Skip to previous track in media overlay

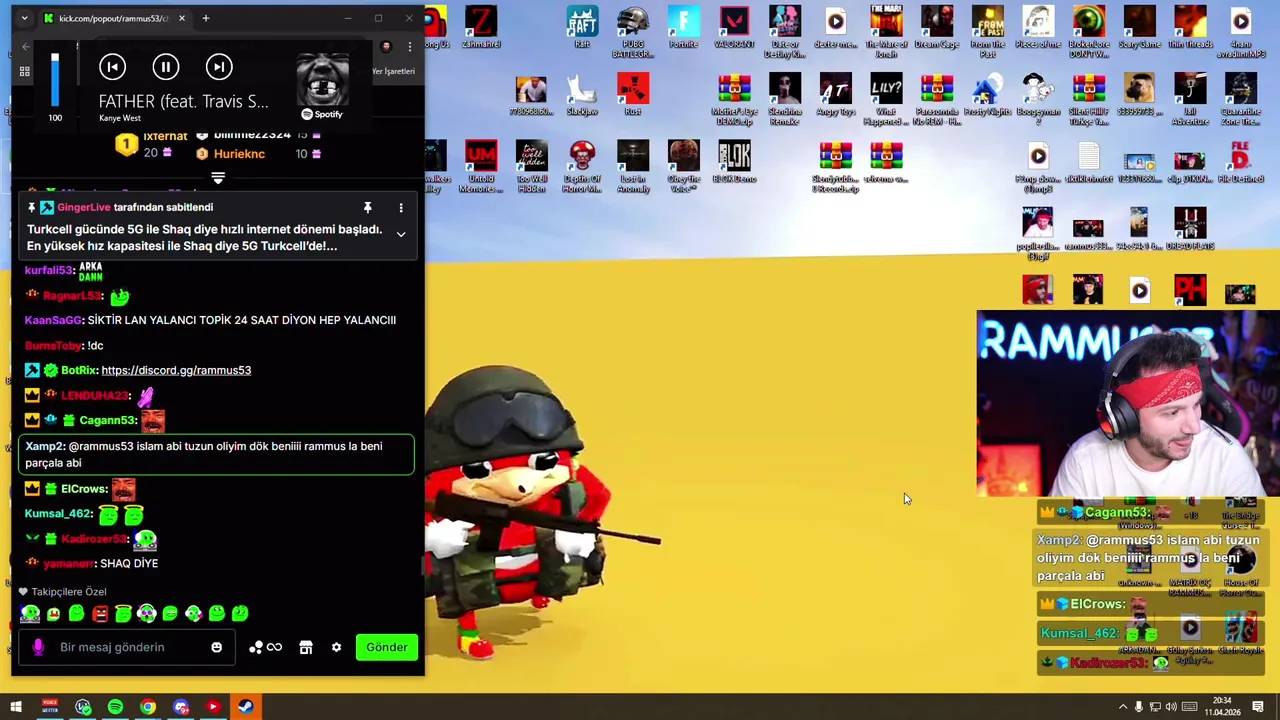click(x=112, y=67)
